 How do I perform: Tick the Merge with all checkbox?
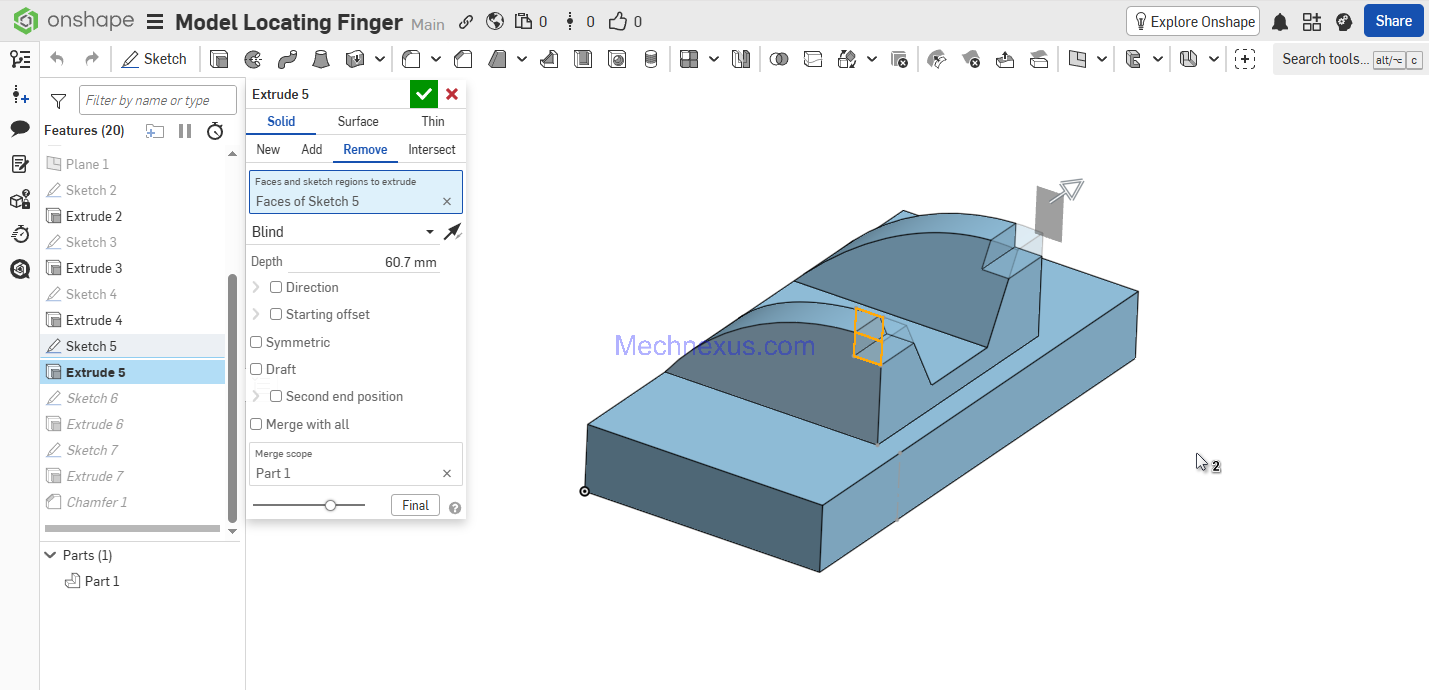(x=257, y=424)
